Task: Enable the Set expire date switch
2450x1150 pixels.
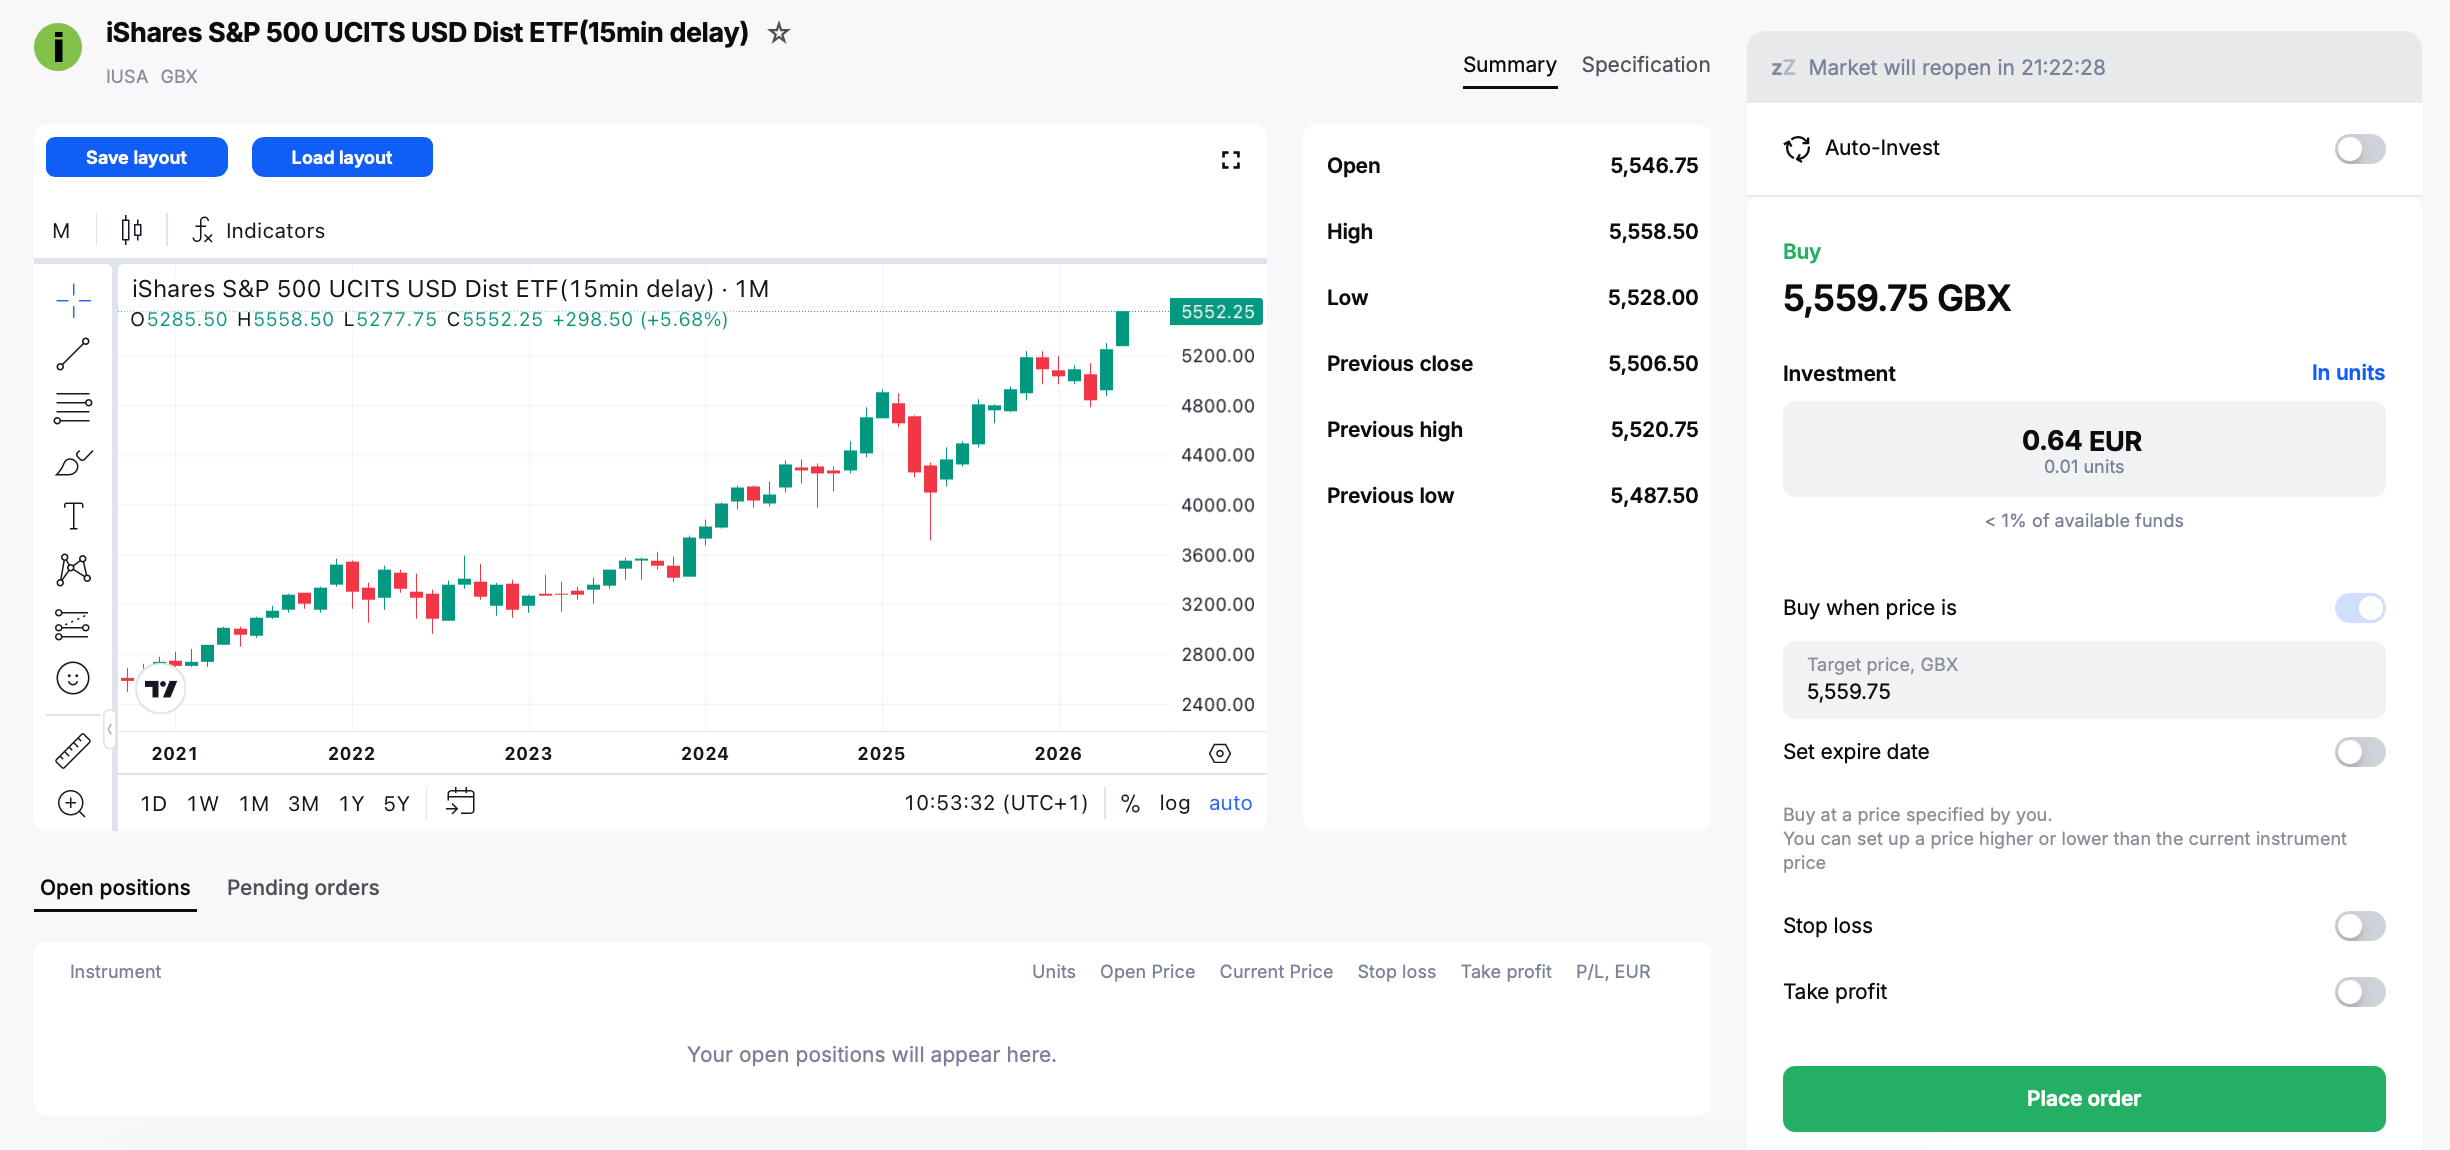Action: (x=2360, y=752)
